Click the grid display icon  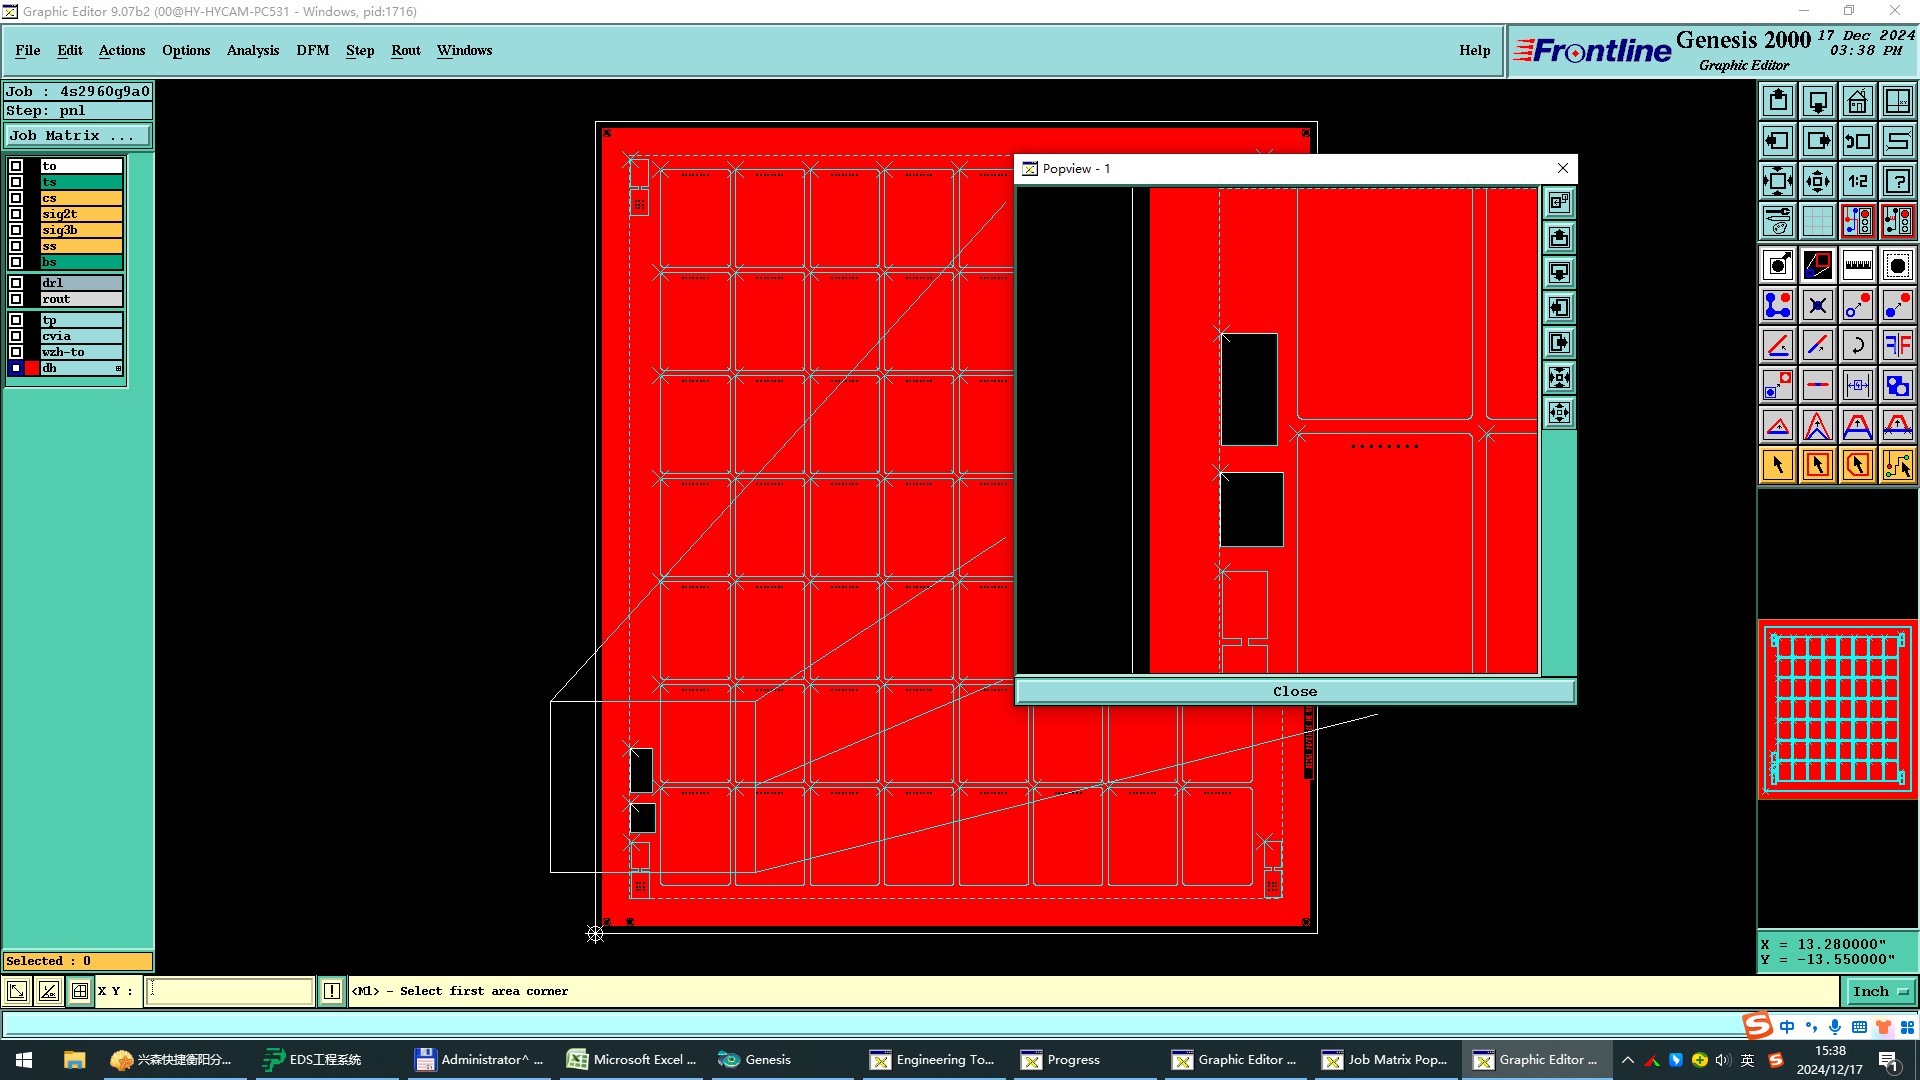point(1817,221)
